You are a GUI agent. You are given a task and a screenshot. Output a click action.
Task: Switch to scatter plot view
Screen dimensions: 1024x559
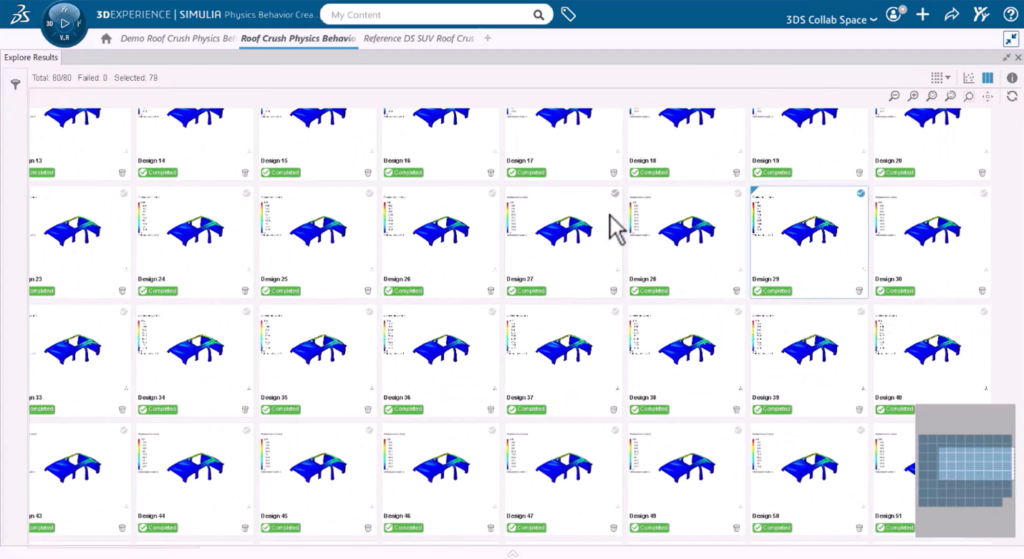[969, 78]
